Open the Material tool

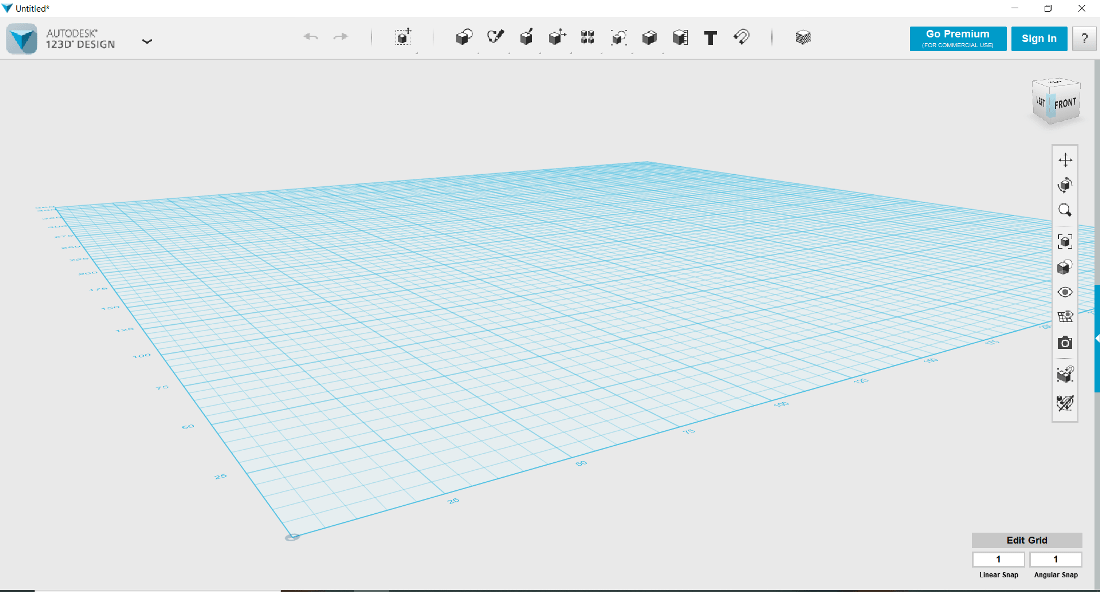click(803, 38)
